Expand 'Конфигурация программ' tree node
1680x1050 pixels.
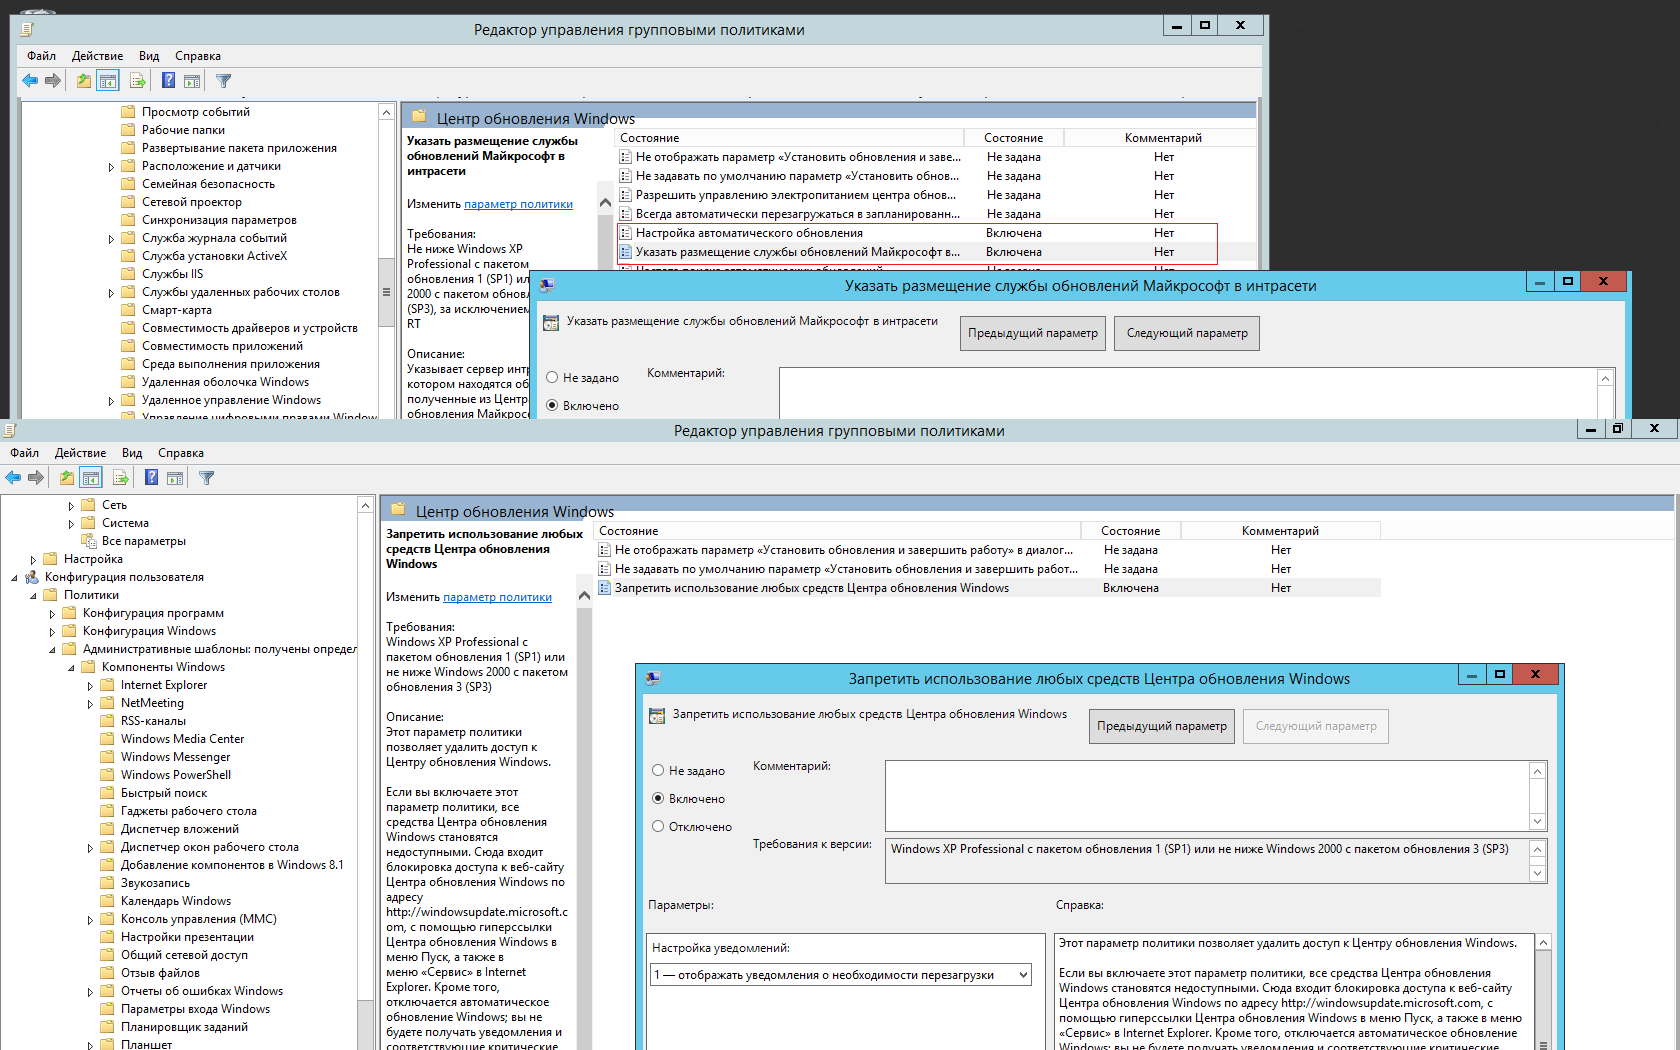(x=52, y=614)
